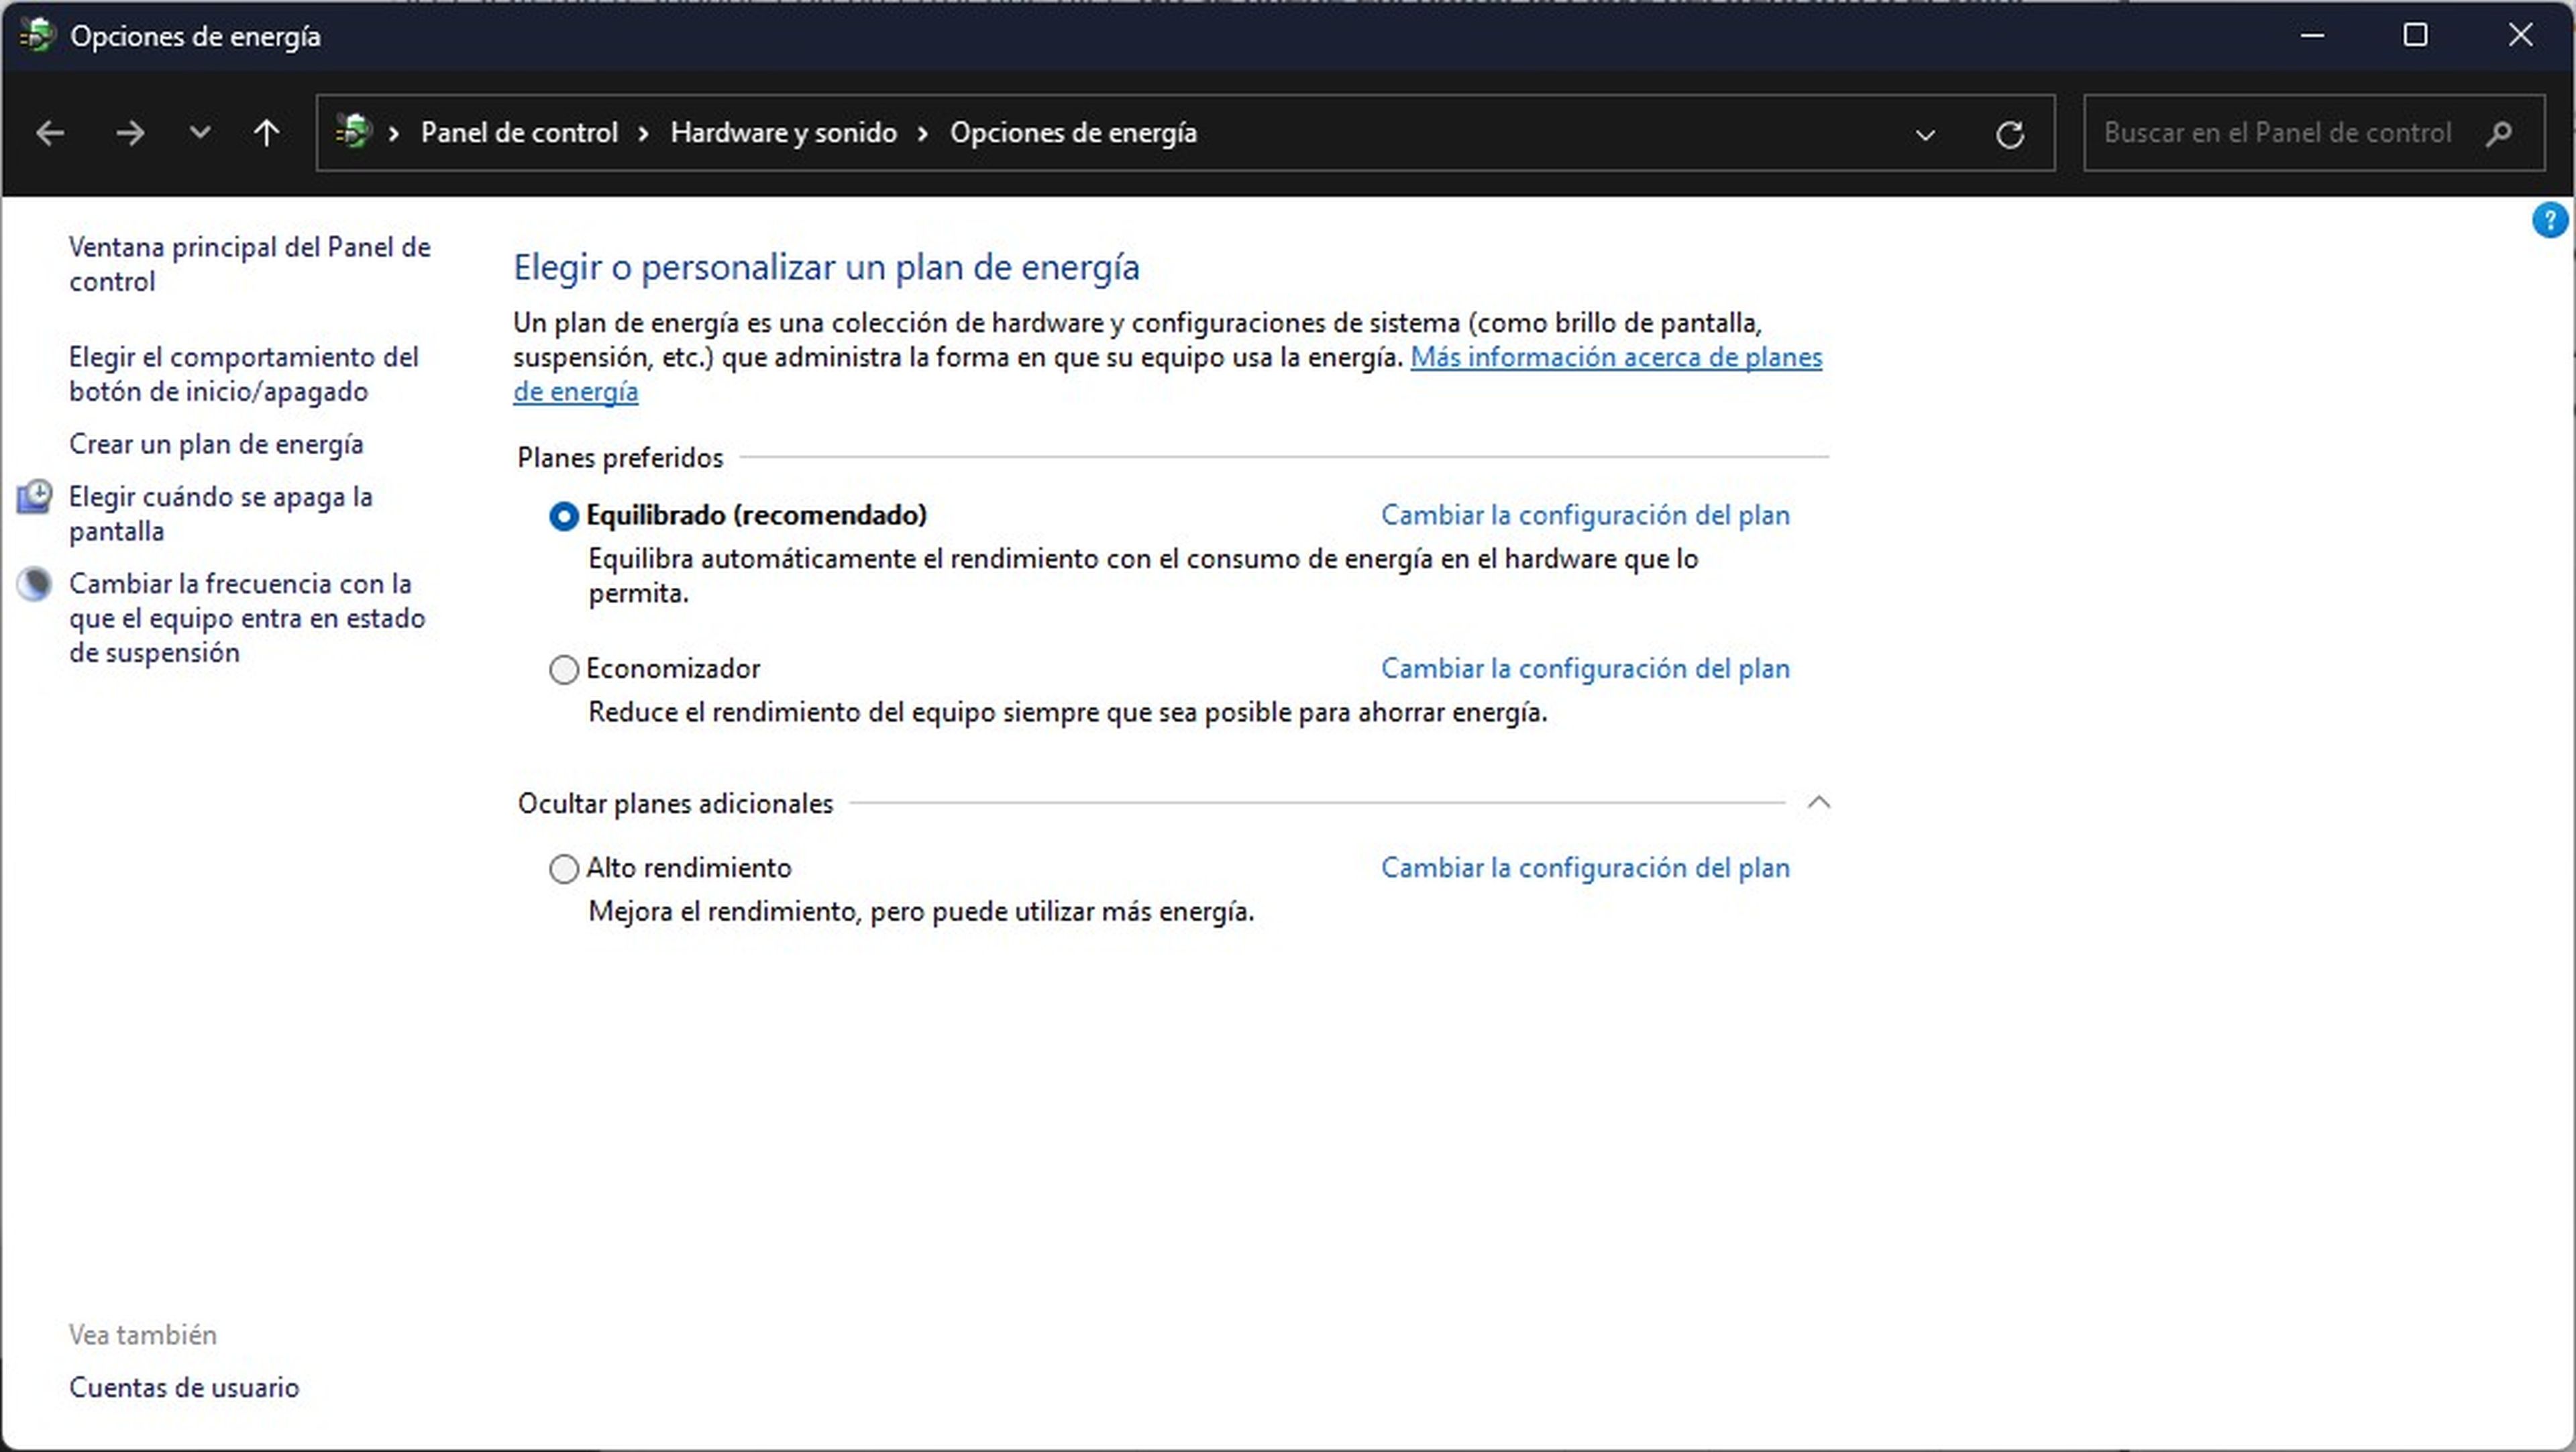Open Cambiar la frecuencia de suspensión link
Viewport: 2576px width, 1452px height.
coord(247,618)
